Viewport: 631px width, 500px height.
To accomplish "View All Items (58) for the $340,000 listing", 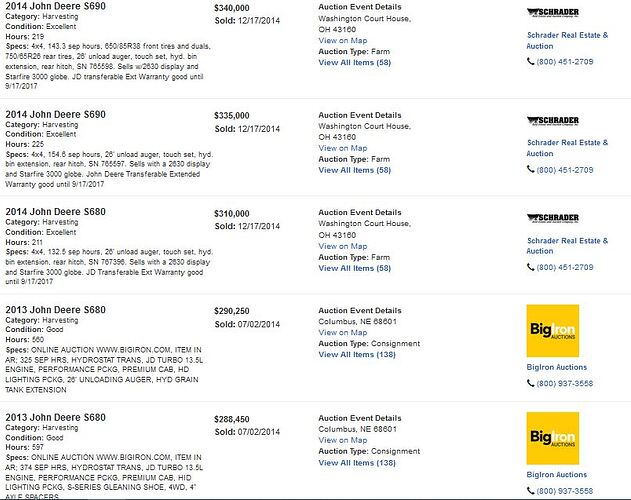I will click(x=355, y=62).
